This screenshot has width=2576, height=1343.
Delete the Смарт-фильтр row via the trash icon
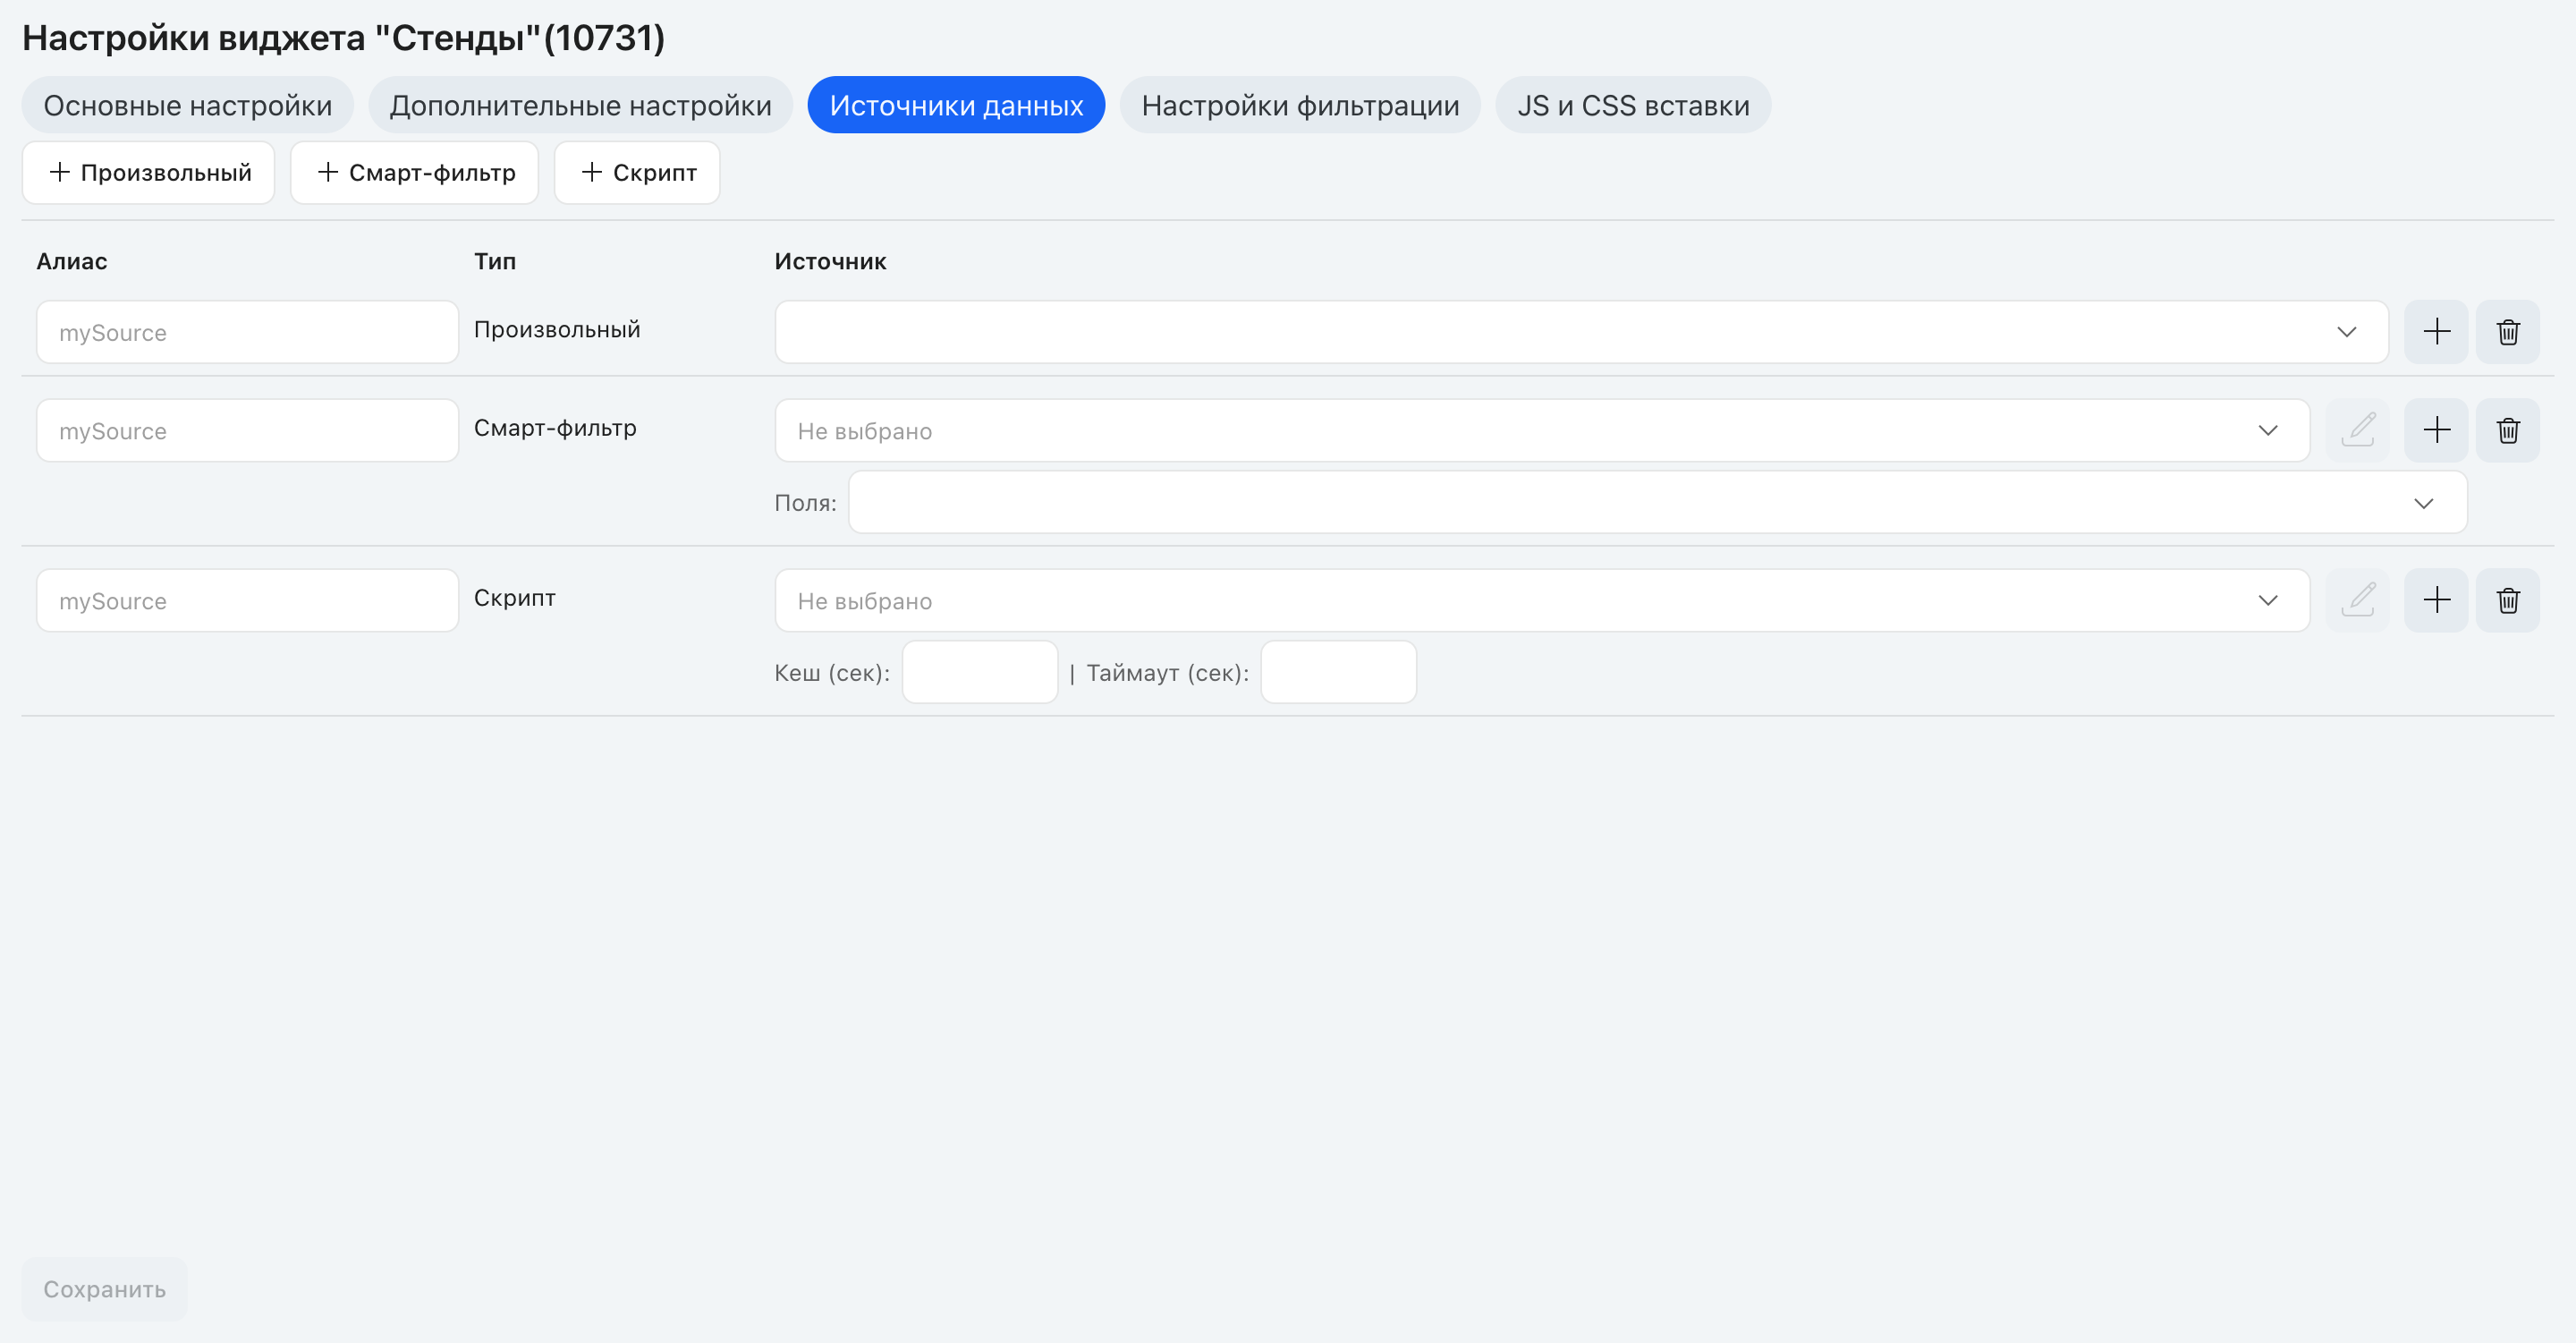2507,431
